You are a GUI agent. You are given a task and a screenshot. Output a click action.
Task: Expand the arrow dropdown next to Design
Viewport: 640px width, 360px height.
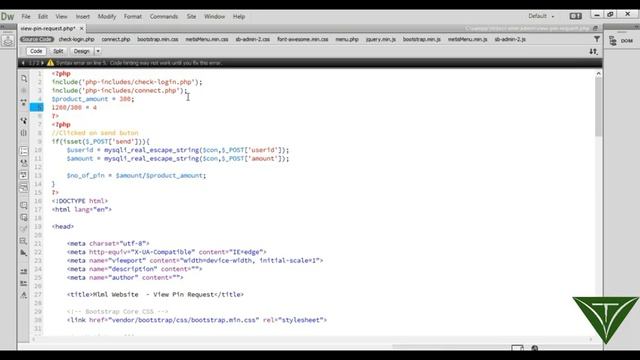pyautogui.click(x=98, y=51)
